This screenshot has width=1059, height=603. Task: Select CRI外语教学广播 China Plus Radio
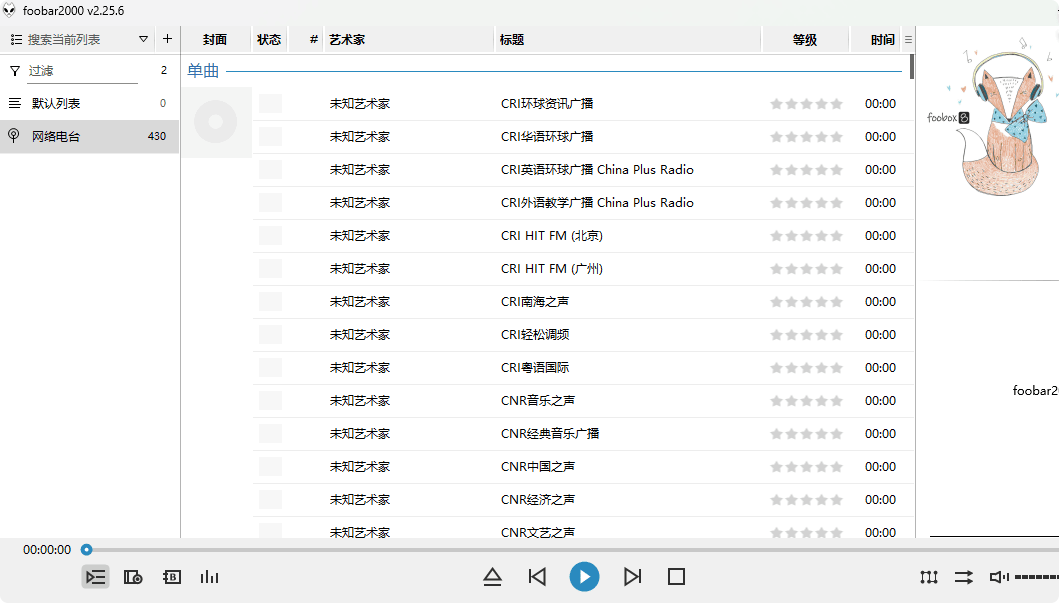click(x=584, y=203)
